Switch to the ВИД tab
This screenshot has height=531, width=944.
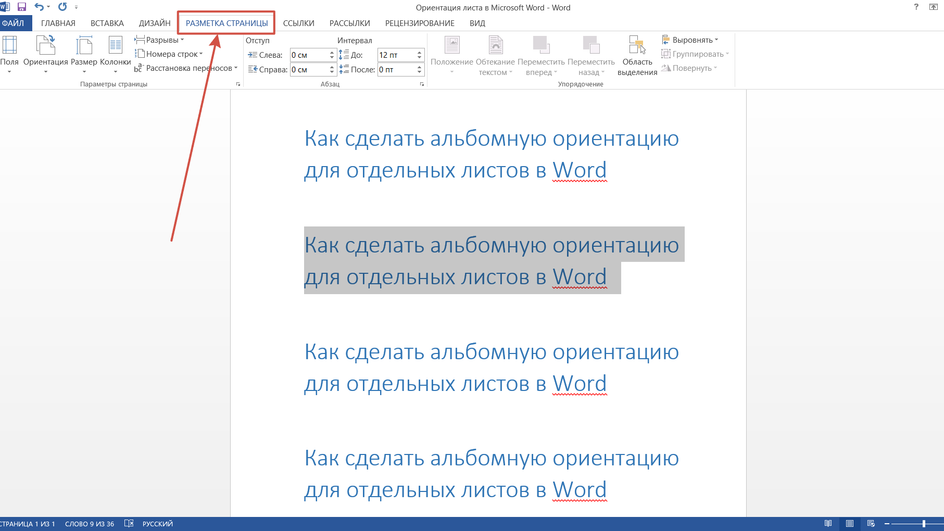pos(477,23)
